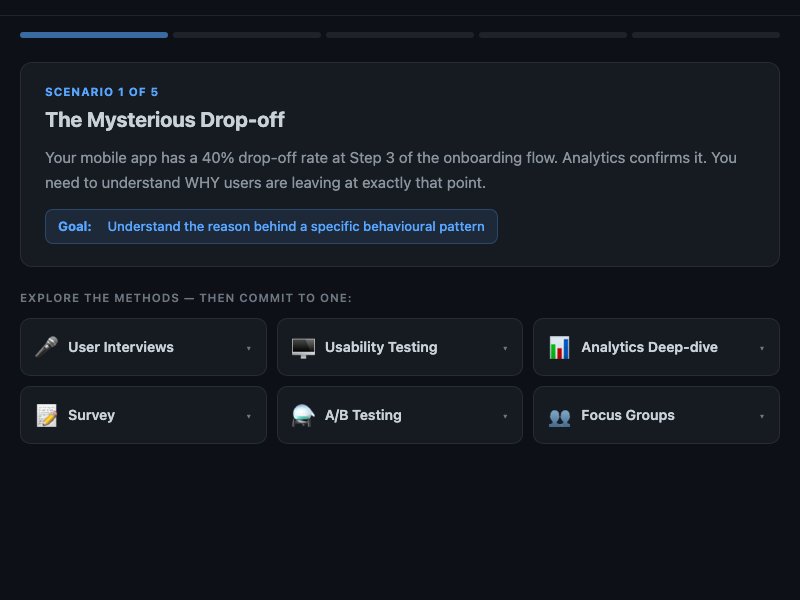Click the Goal behavioural pattern badge

(271, 227)
